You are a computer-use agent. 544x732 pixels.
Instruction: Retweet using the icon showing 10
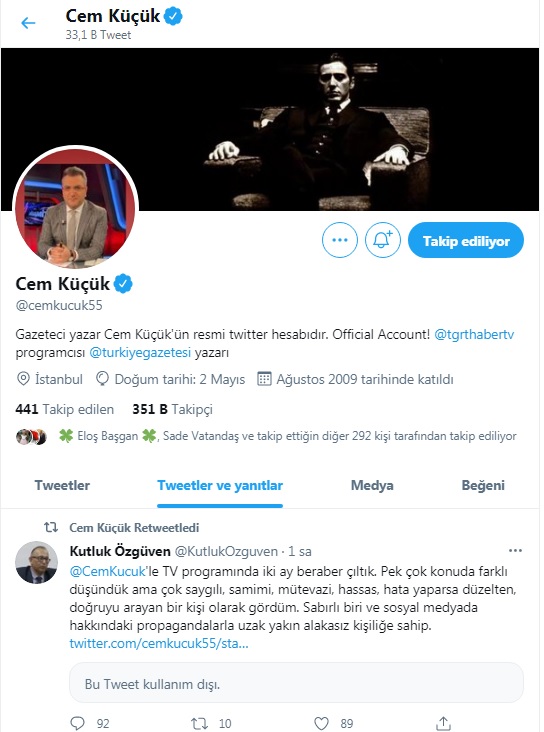click(200, 723)
